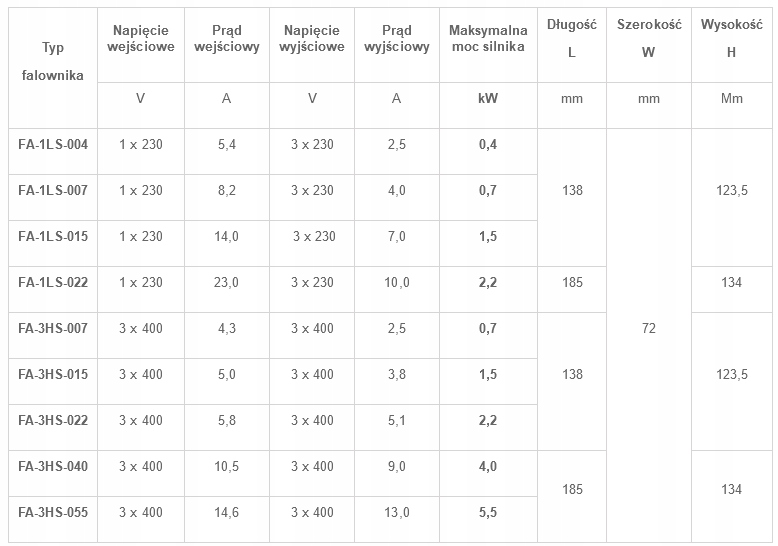778x546 pixels.
Task: Click the 72 width value cell
Action: 648,328
